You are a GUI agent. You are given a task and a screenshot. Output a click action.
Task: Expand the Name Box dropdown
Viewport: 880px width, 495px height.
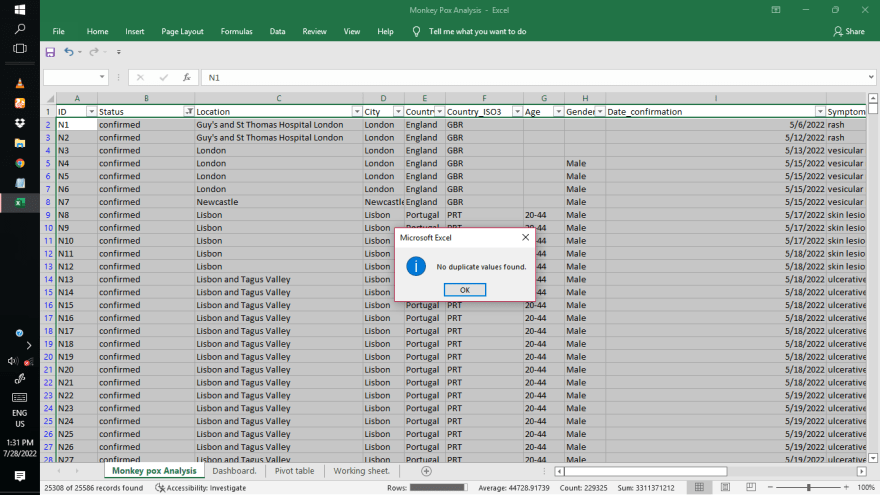click(x=102, y=77)
